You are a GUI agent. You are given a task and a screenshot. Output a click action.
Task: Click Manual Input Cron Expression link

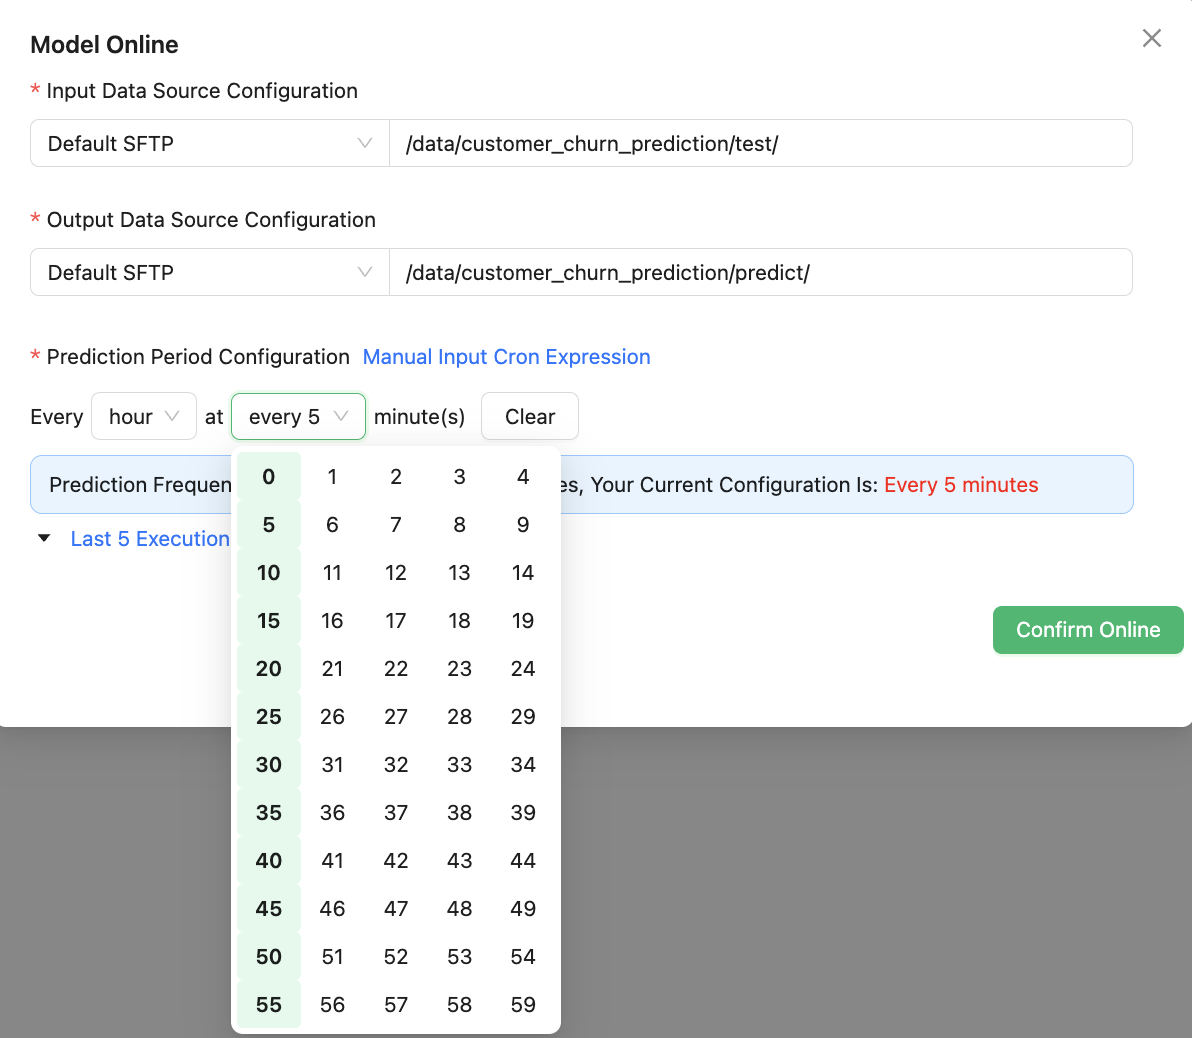point(506,357)
